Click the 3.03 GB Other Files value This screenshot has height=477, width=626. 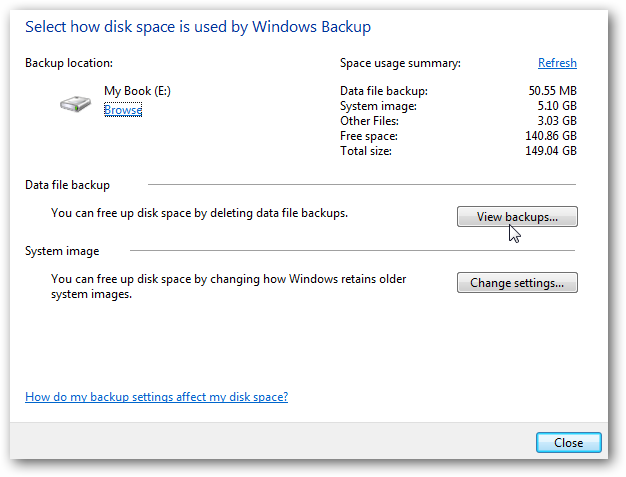click(555, 121)
